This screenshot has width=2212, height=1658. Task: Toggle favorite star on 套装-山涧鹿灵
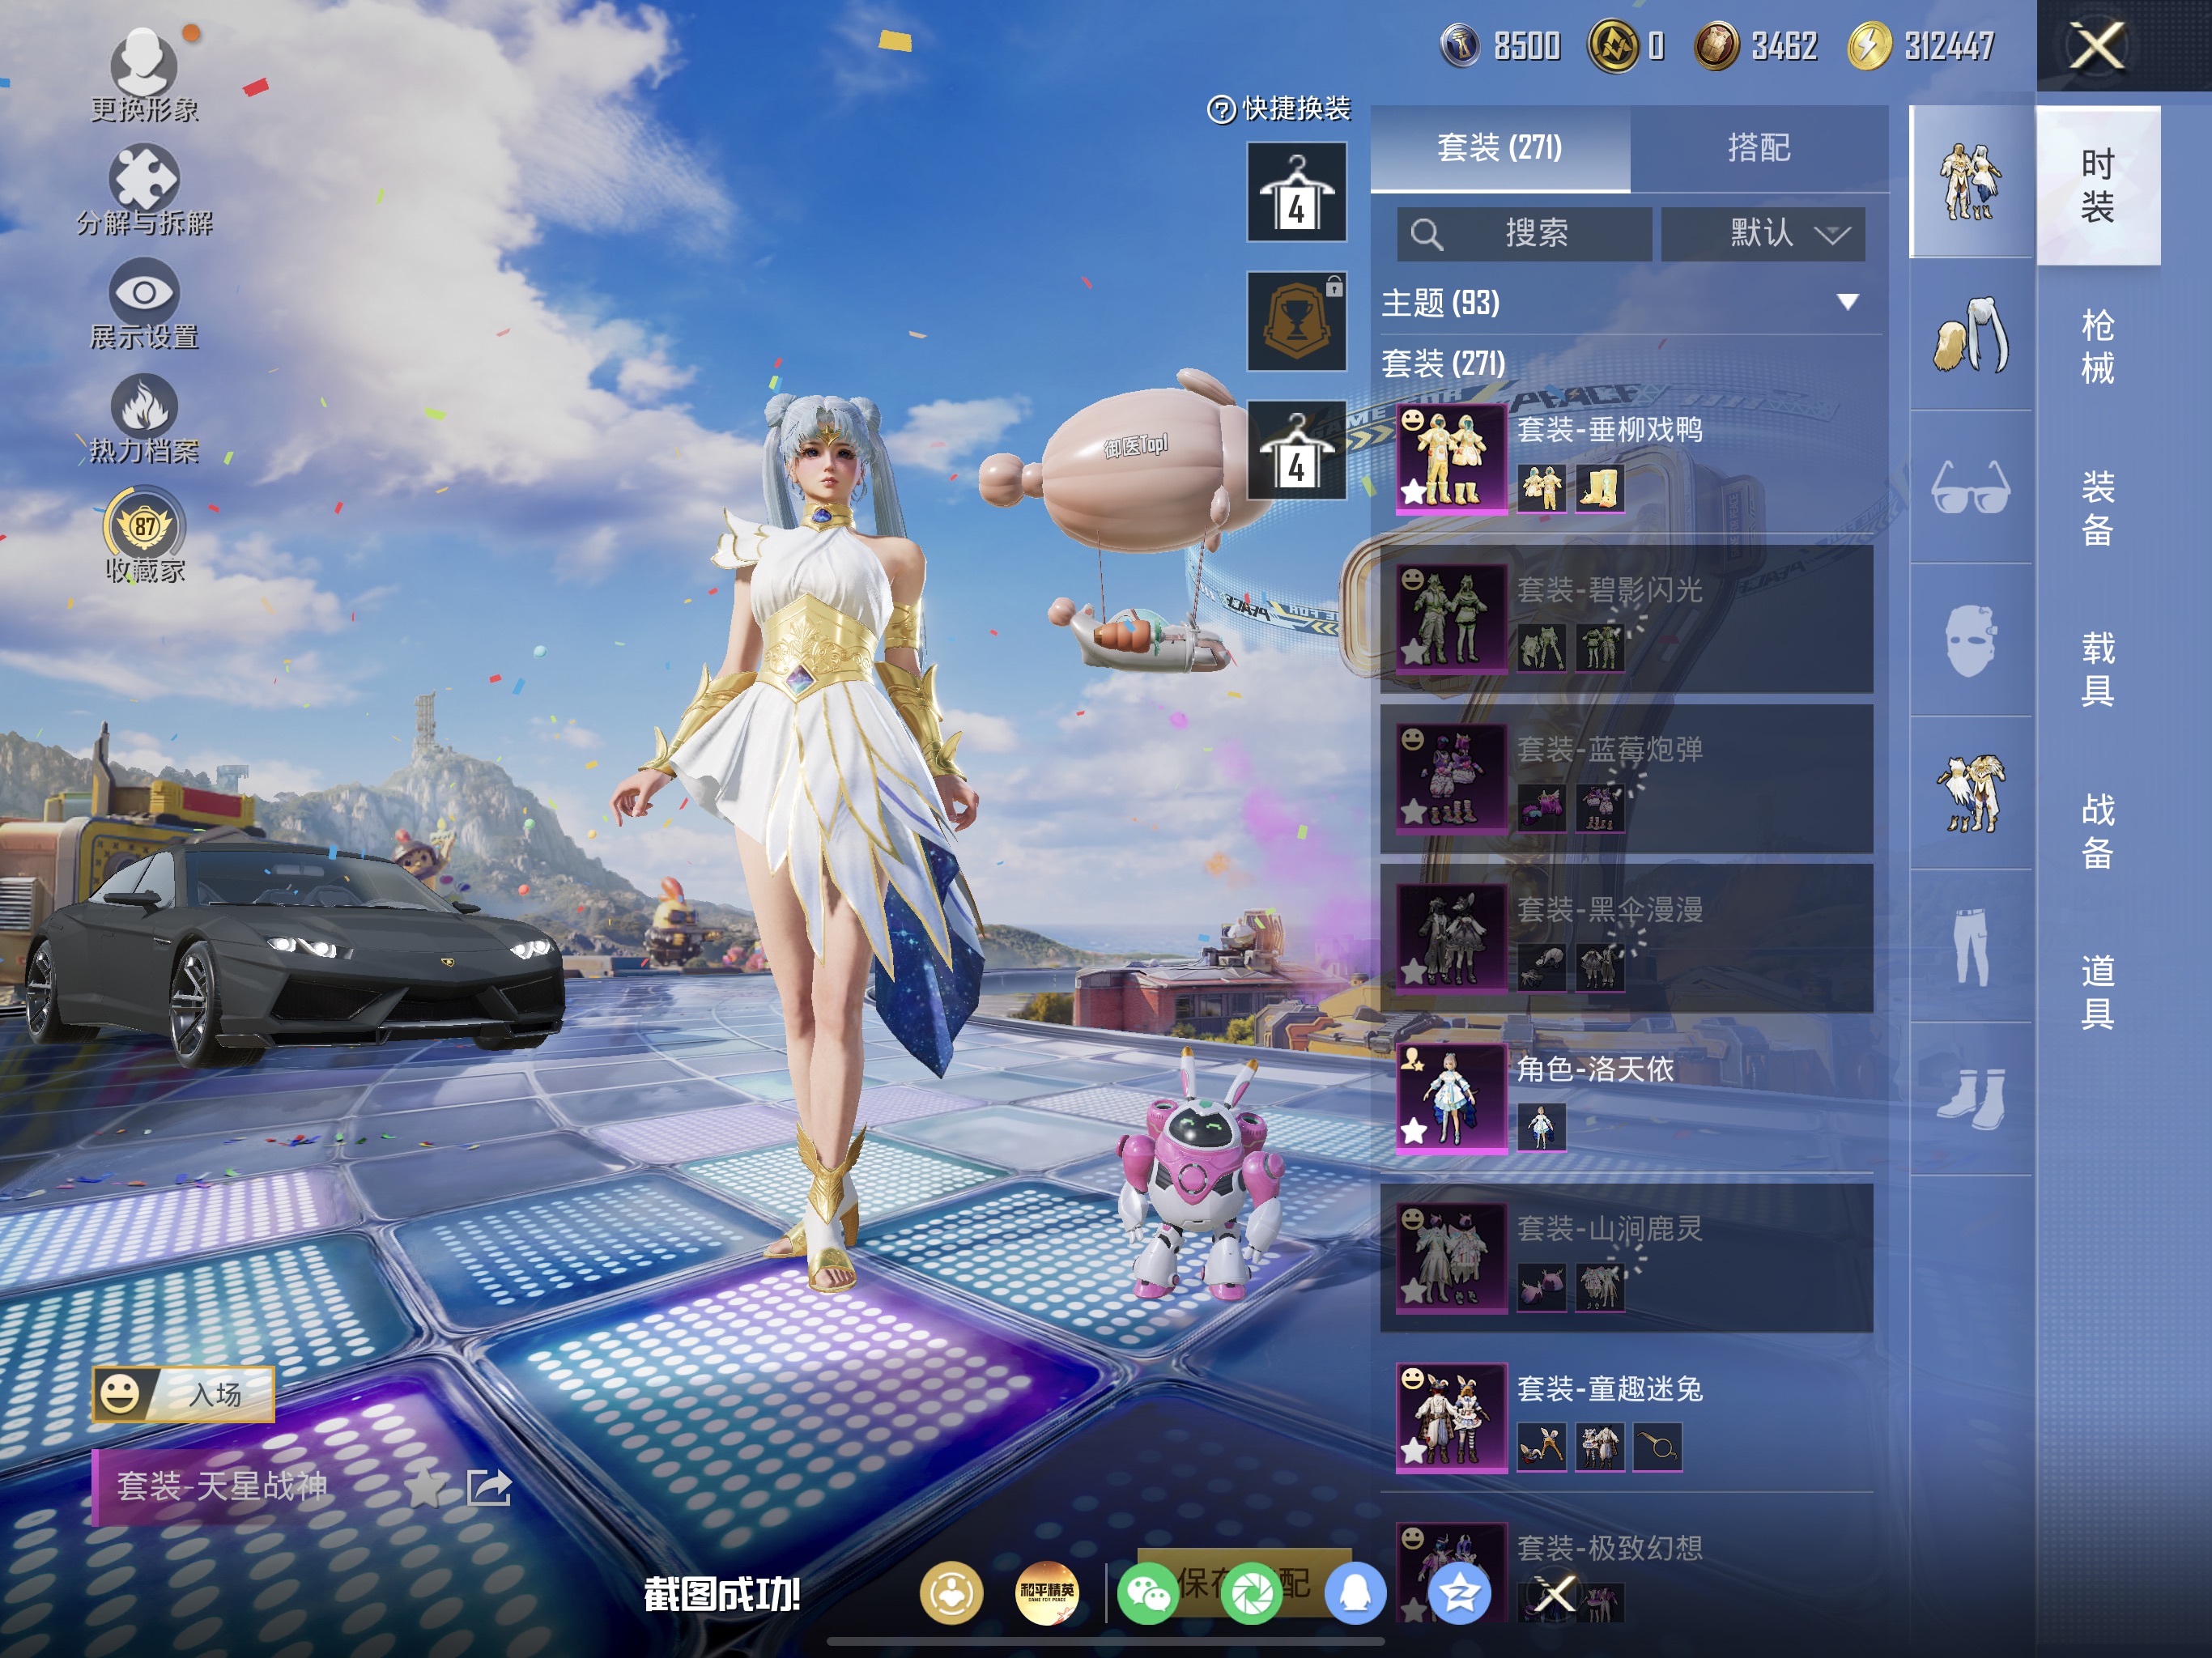pyautogui.click(x=1414, y=1291)
